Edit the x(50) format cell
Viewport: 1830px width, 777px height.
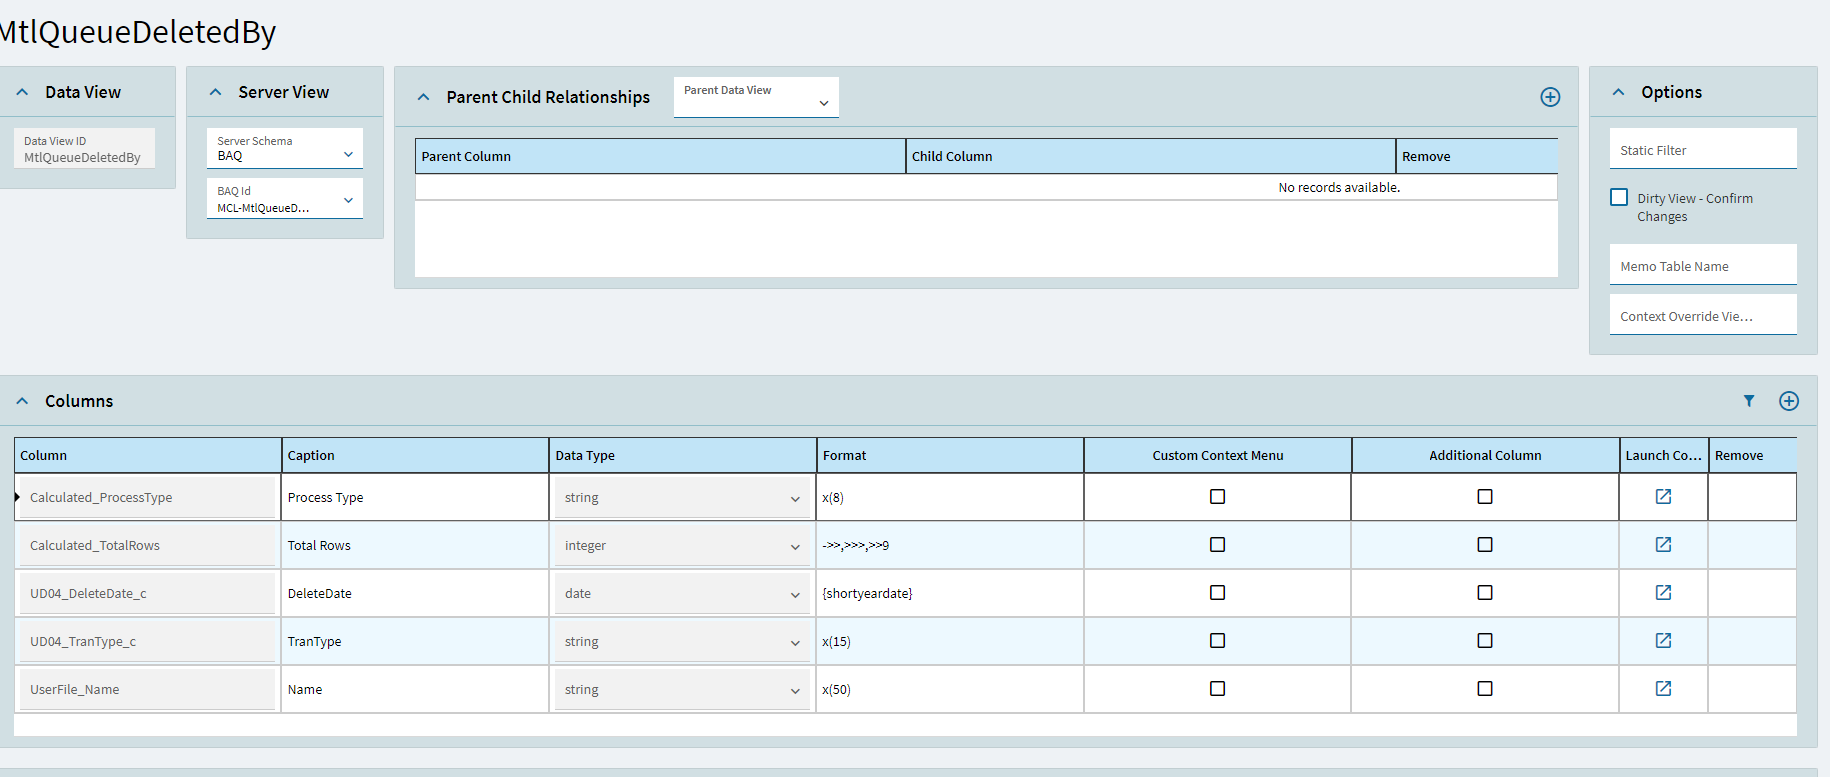click(x=950, y=689)
